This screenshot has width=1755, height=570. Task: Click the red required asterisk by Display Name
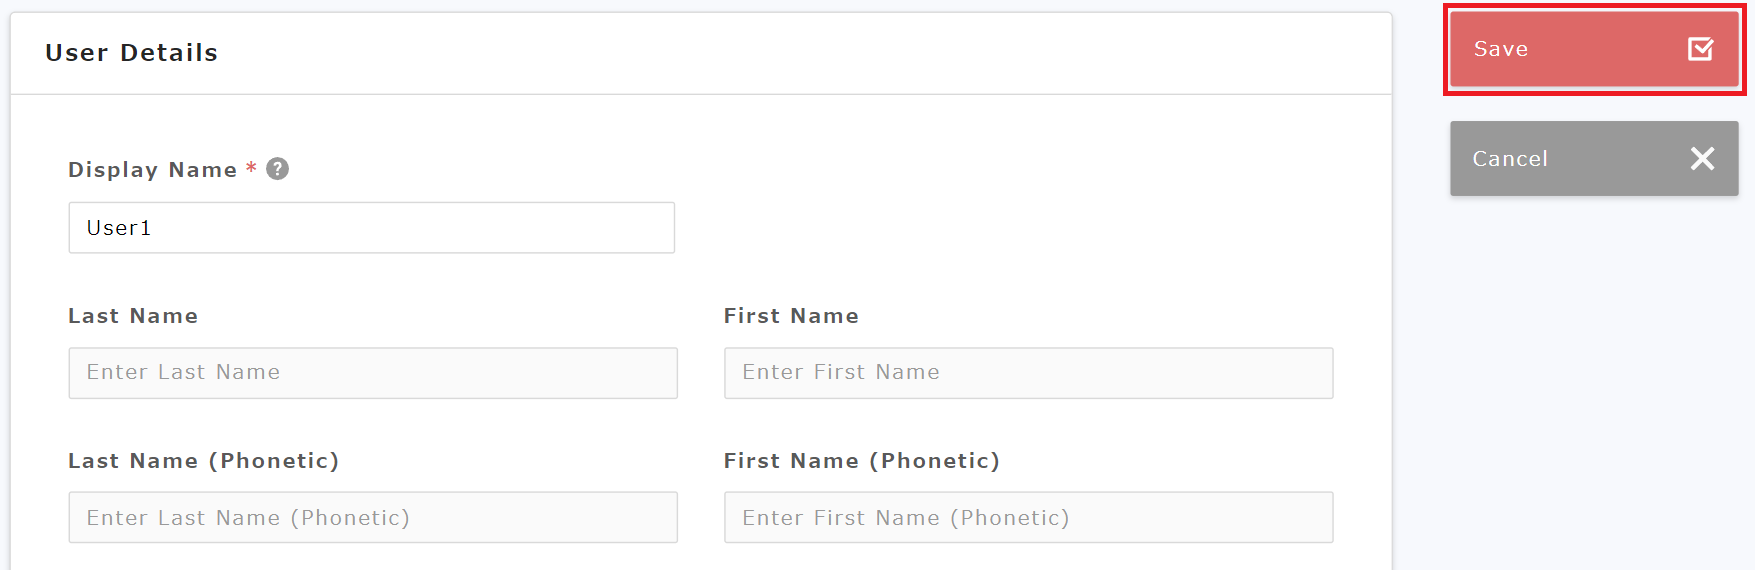251,169
